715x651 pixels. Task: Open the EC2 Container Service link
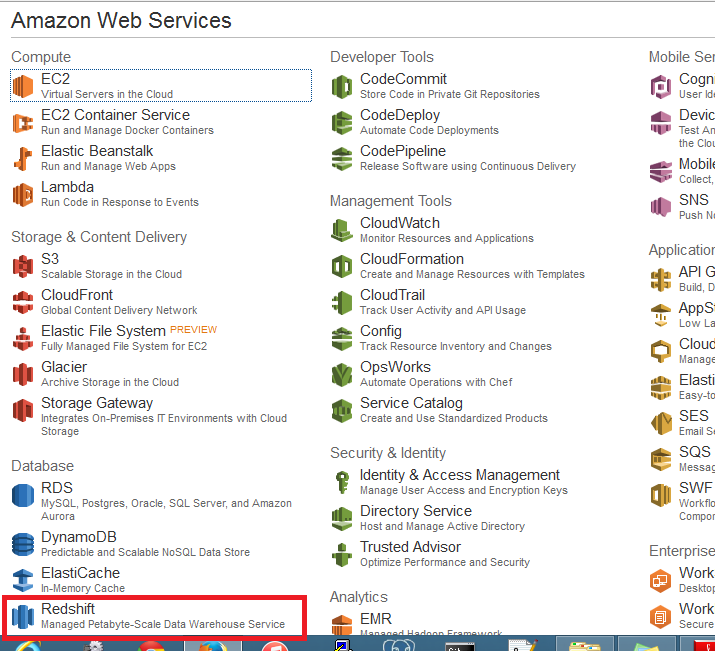click(x=115, y=115)
